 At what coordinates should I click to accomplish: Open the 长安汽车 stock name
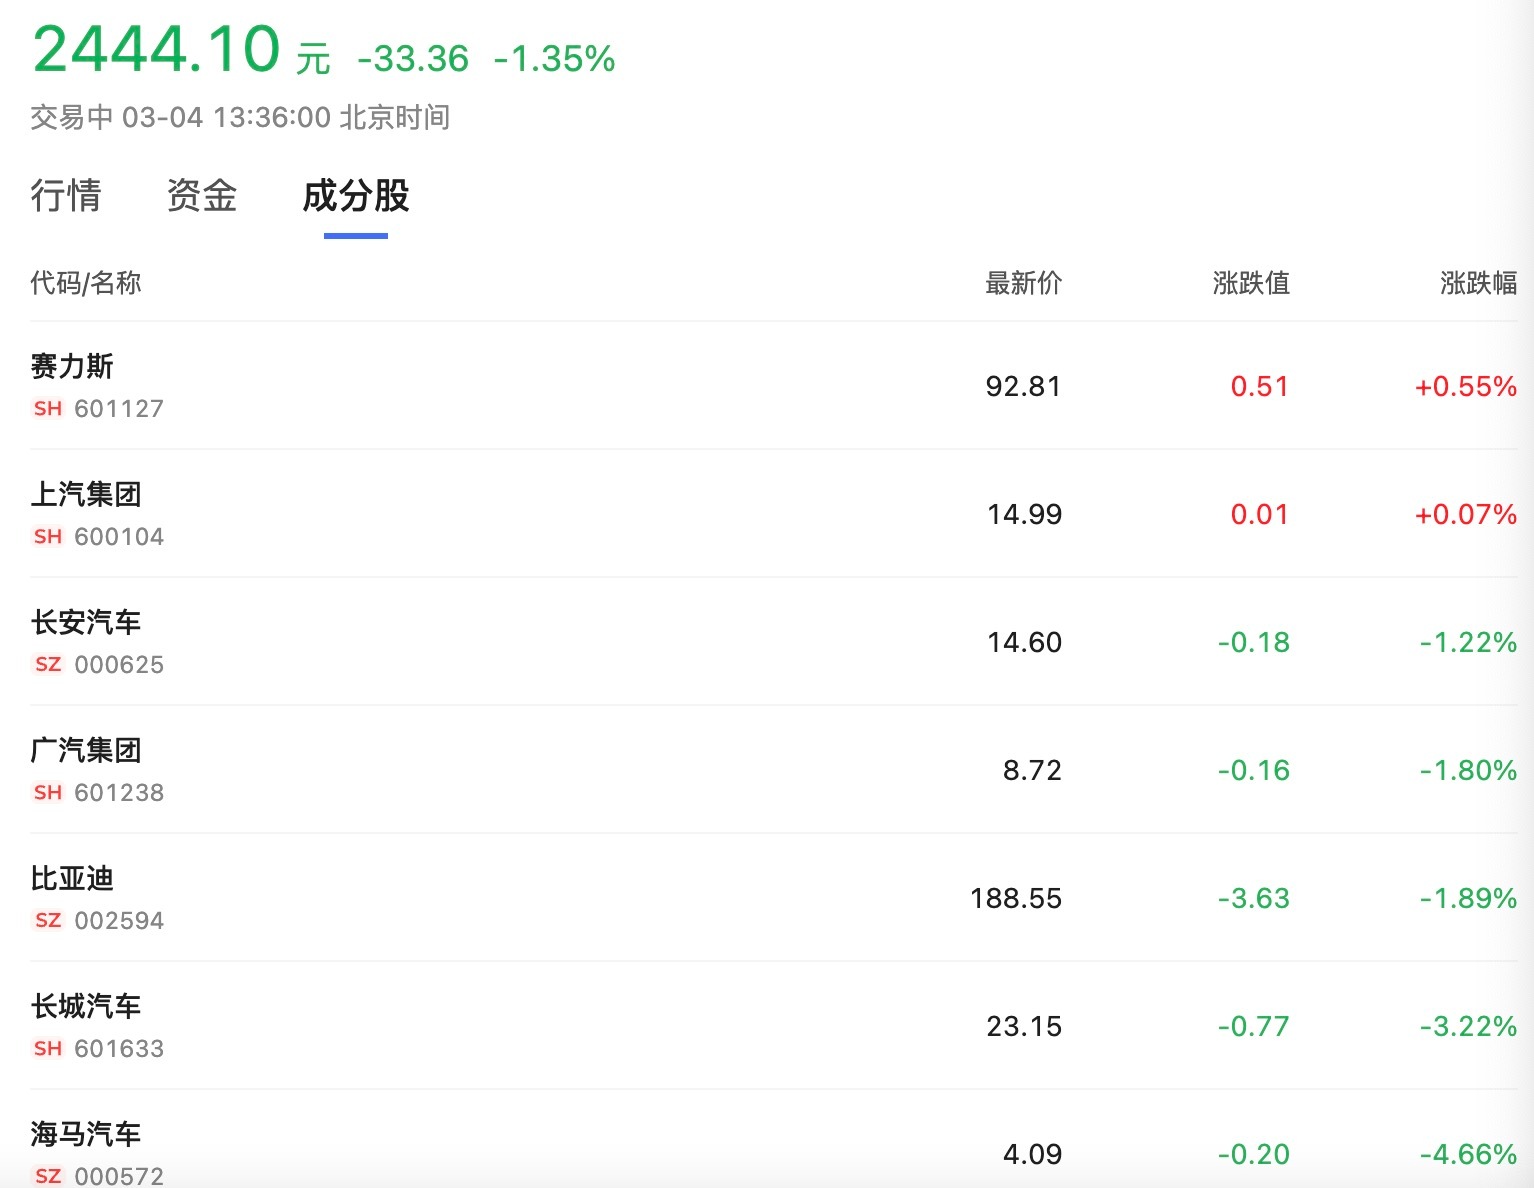point(86,622)
